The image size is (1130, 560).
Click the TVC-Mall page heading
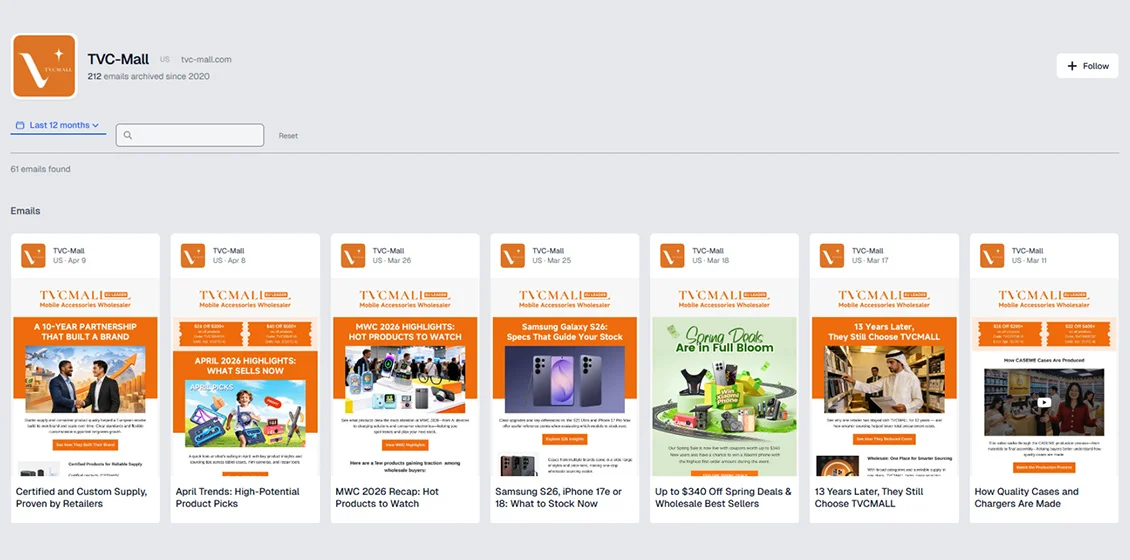118,59
